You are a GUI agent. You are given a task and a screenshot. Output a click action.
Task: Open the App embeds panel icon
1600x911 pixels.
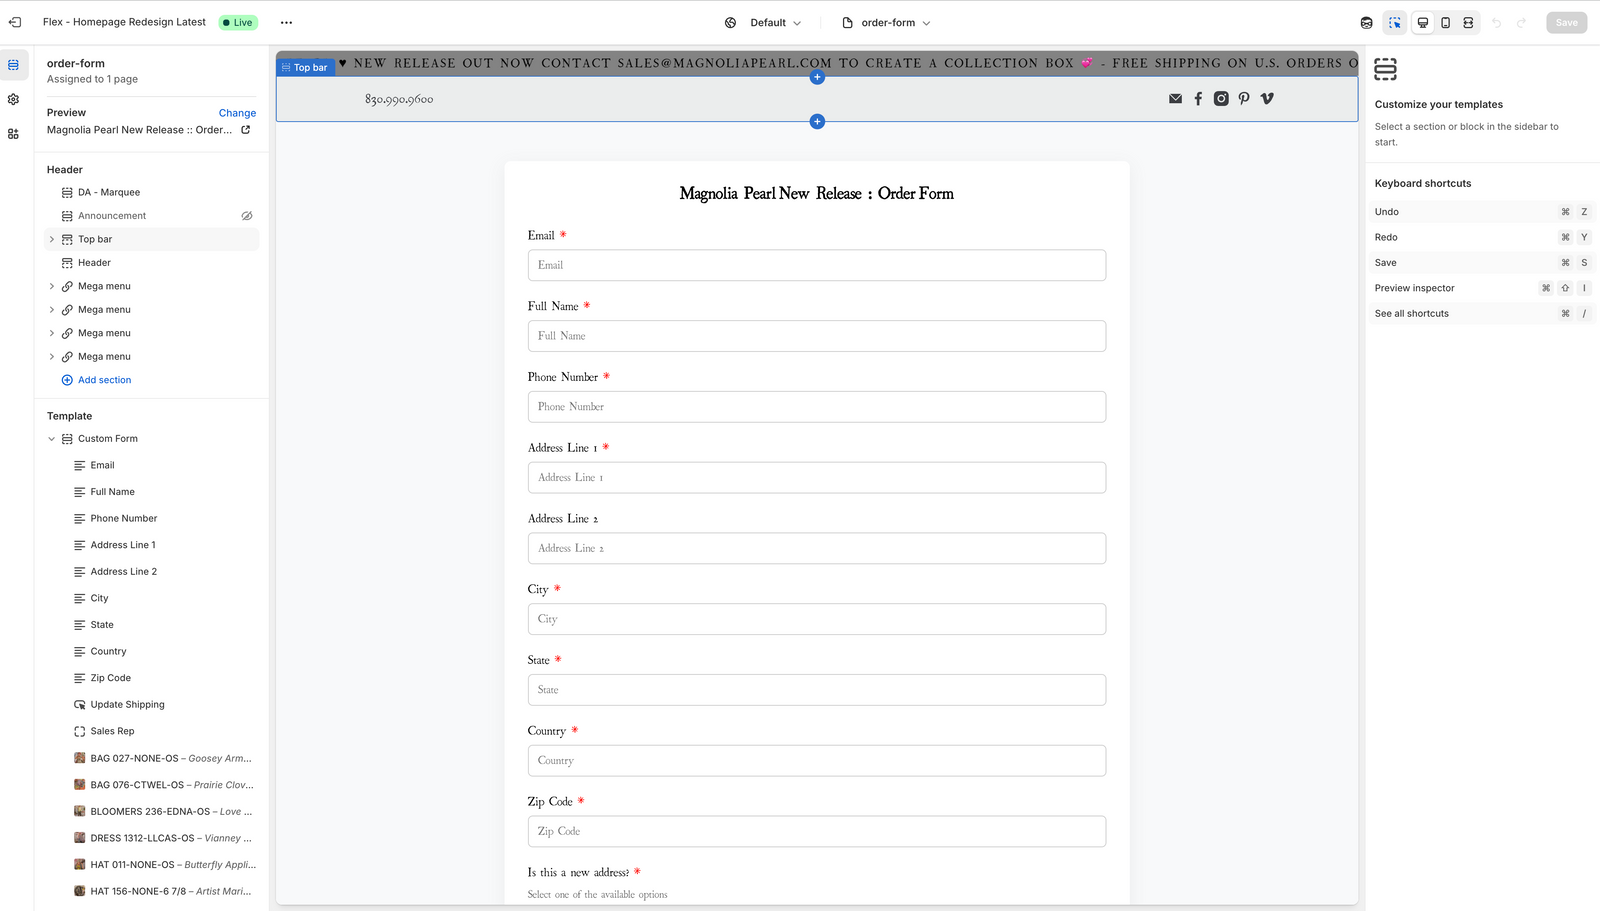[13, 134]
